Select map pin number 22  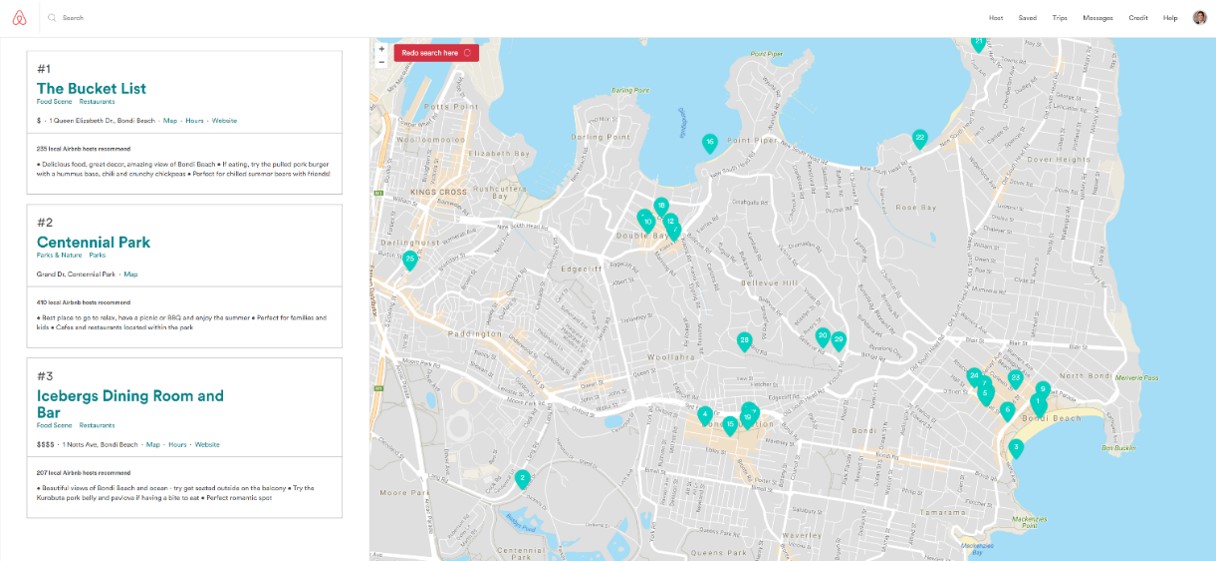coord(920,138)
